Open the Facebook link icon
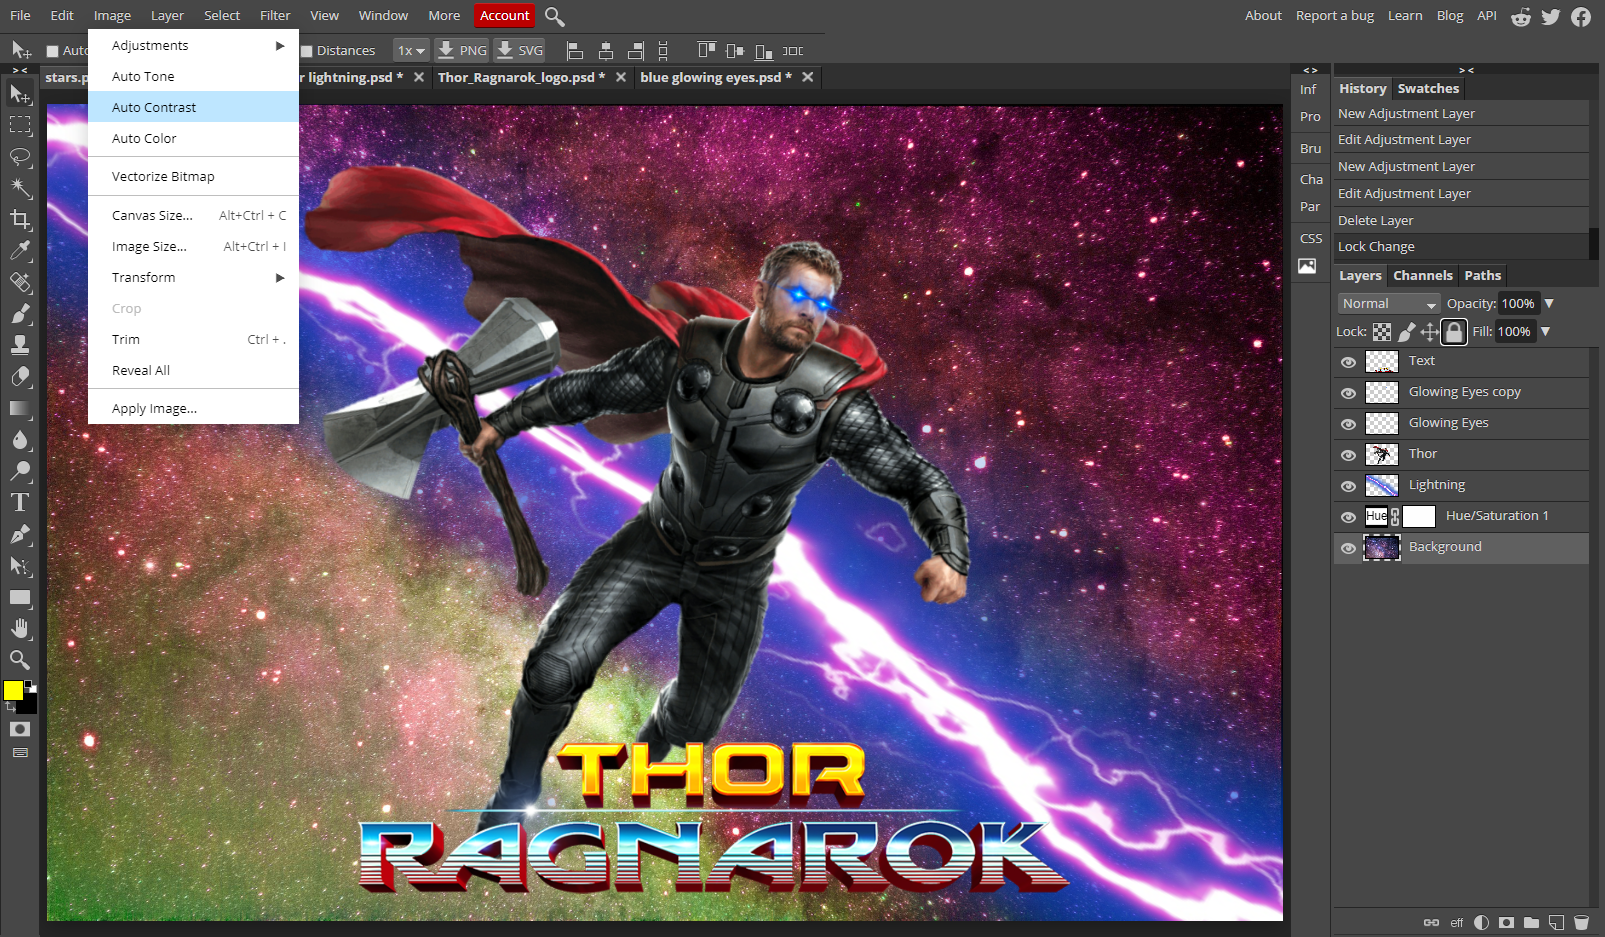 pyautogui.click(x=1581, y=16)
